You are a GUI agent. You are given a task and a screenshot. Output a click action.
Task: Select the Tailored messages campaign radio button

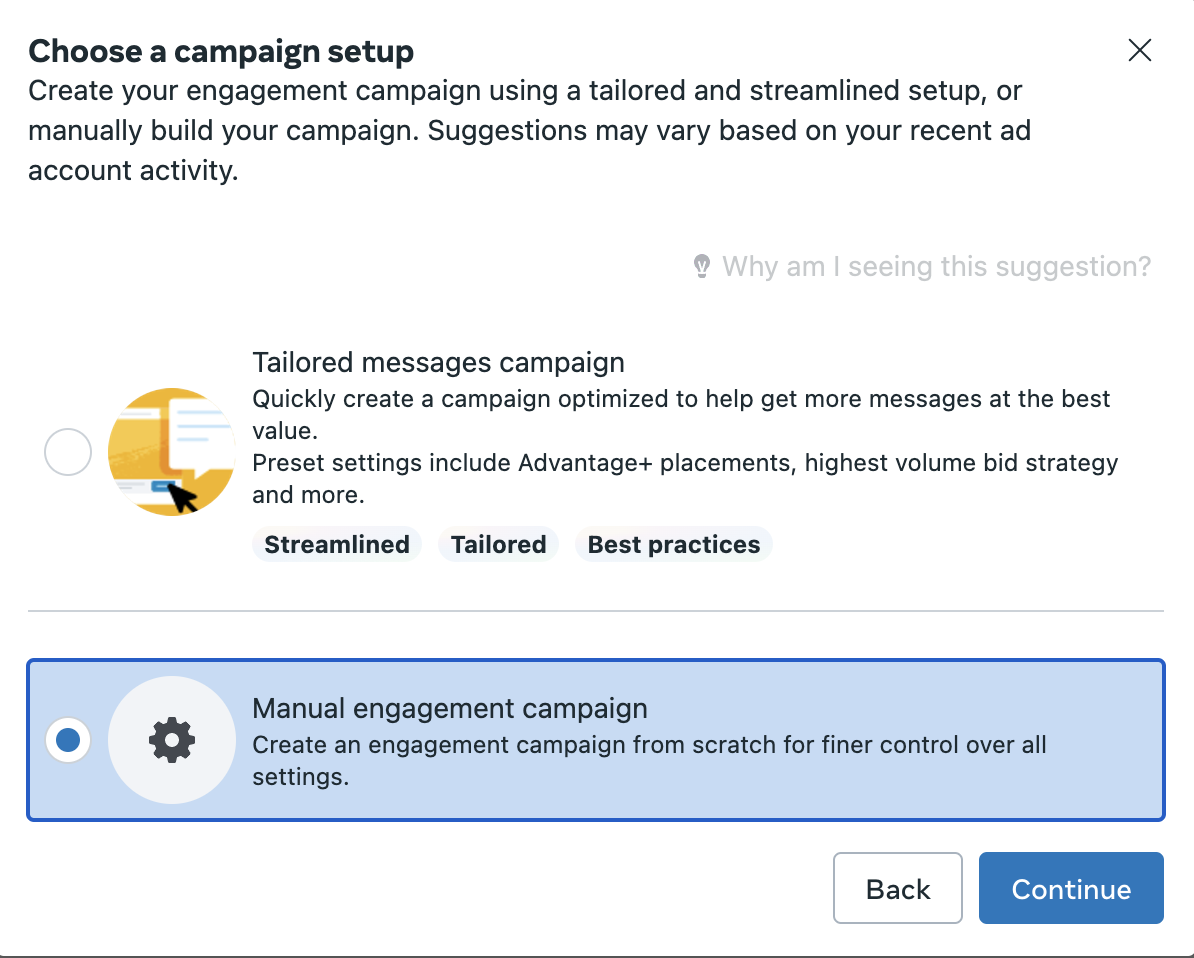pos(68,452)
